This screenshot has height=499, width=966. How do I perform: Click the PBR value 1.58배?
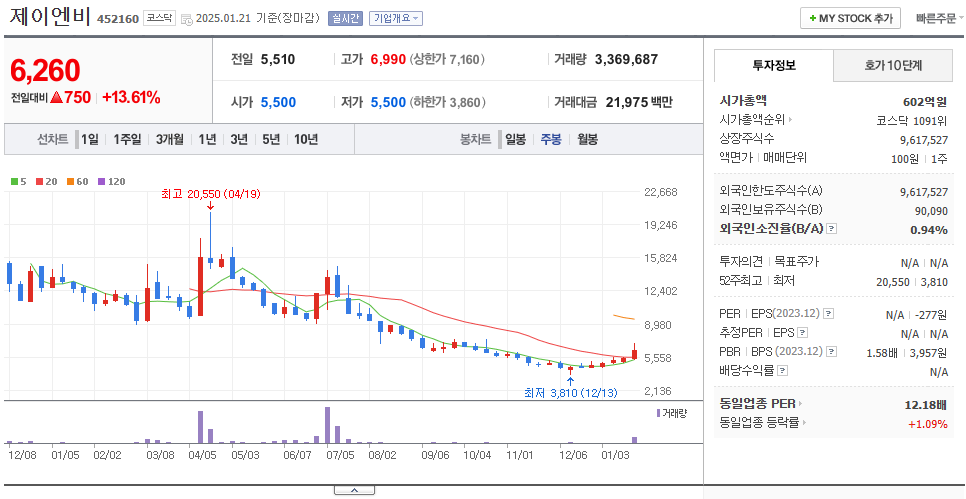pos(882,352)
